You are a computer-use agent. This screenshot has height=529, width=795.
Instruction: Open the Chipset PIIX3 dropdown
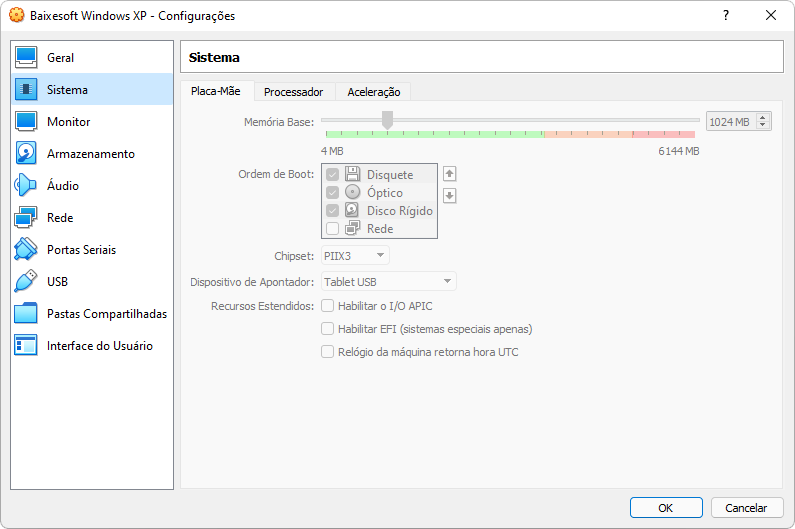pyautogui.click(x=355, y=256)
